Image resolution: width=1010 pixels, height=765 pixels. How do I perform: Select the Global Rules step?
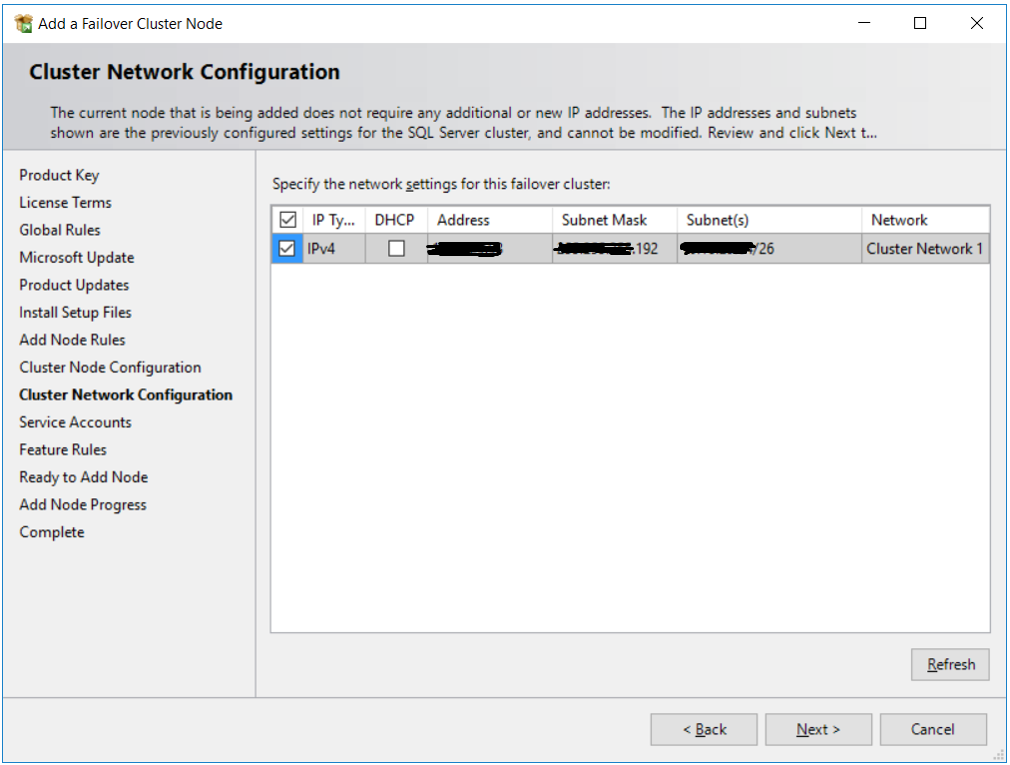click(60, 230)
